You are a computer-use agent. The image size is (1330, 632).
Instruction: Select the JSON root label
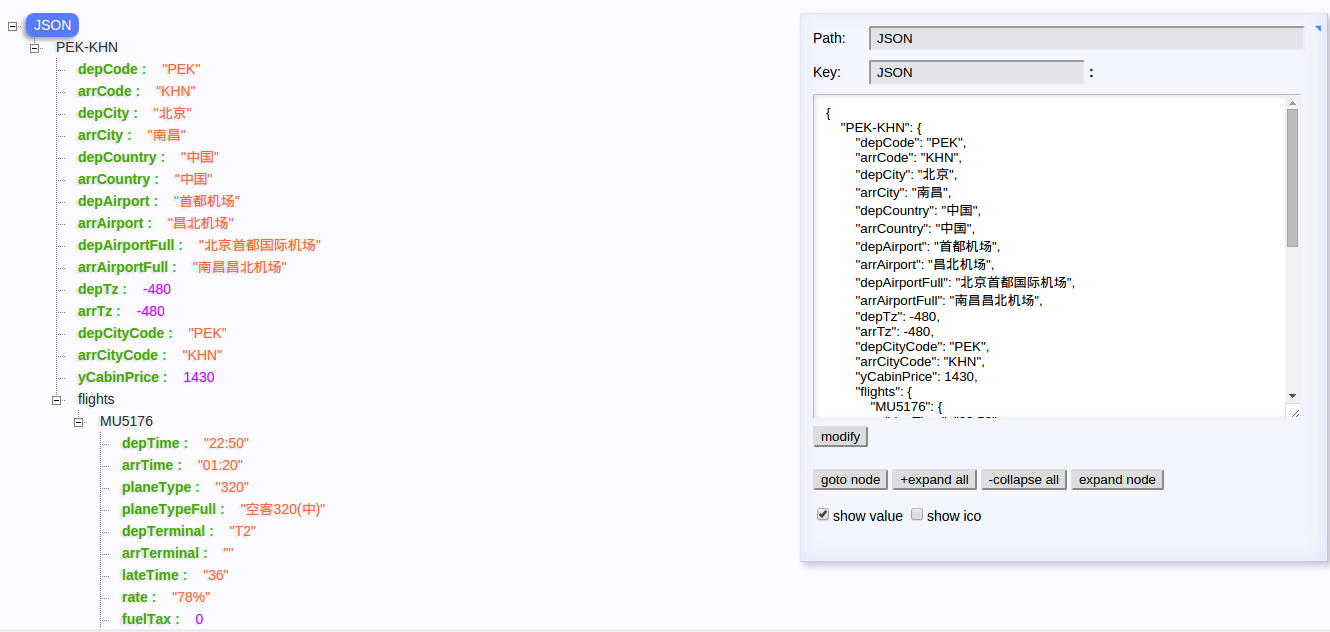tap(53, 25)
